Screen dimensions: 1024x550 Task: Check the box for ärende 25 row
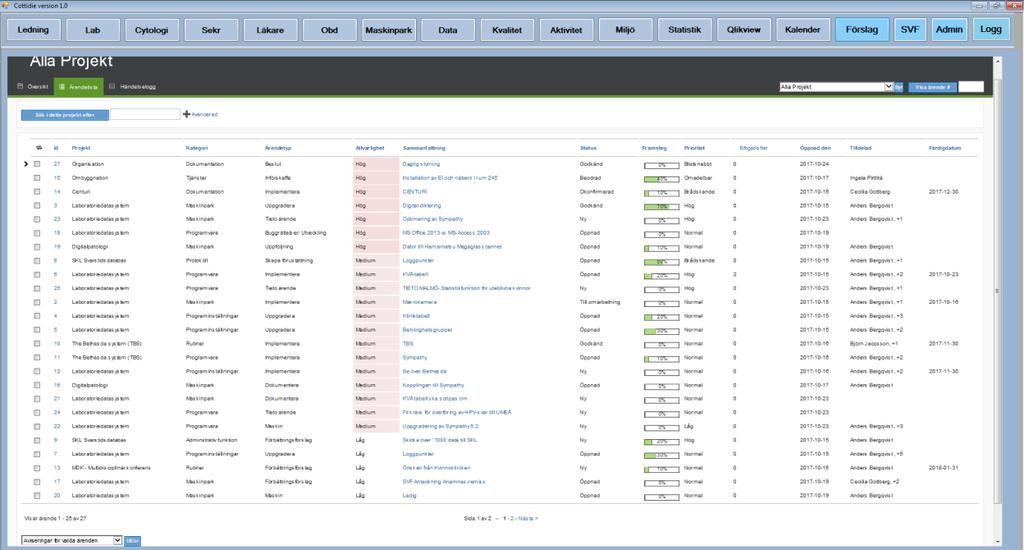[37, 288]
